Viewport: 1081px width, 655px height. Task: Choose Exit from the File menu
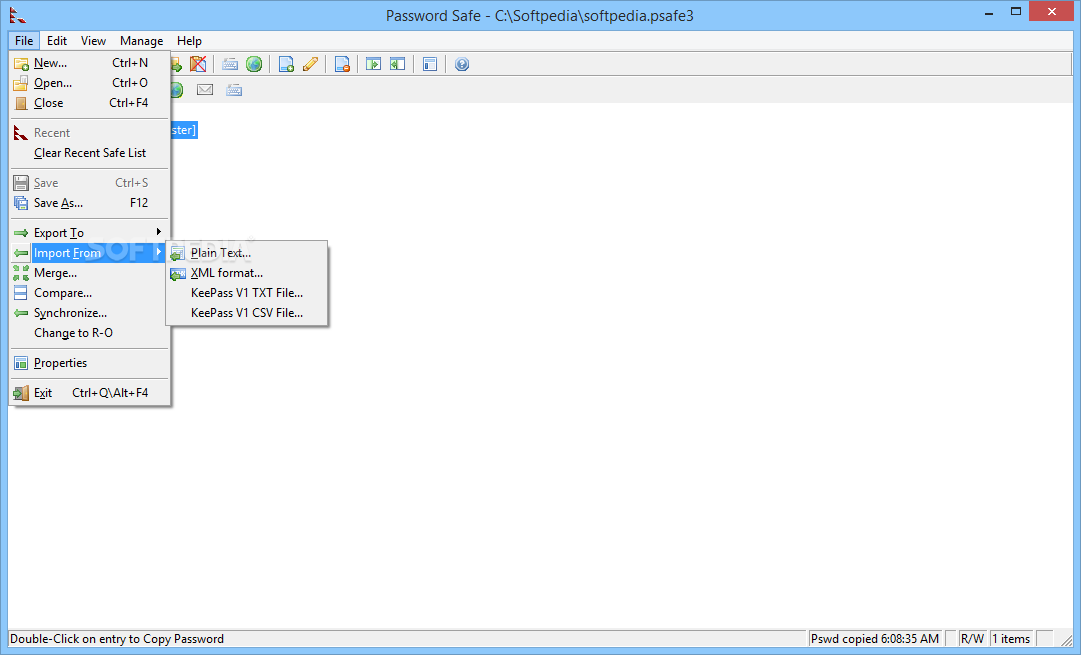[x=90, y=392]
